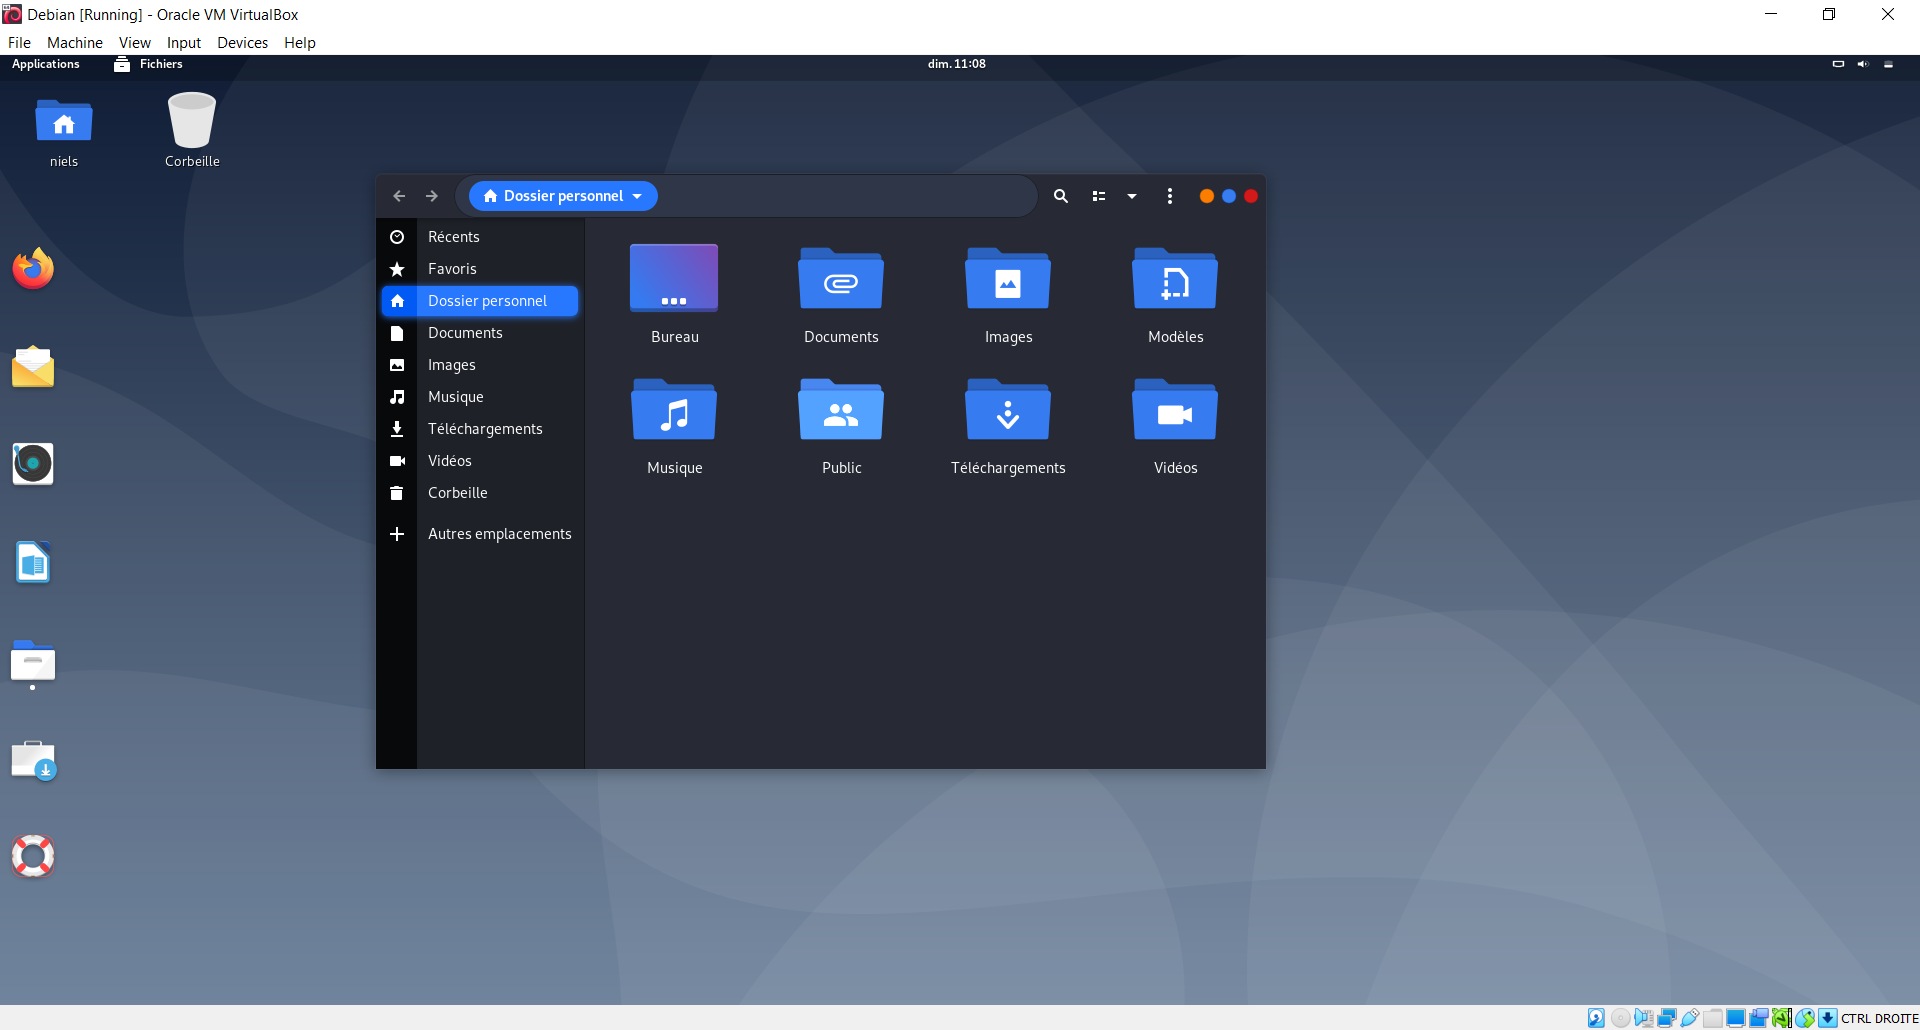This screenshot has width=1920, height=1030.
Task: Open the three-dot menu in Files
Action: pos(1170,196)
